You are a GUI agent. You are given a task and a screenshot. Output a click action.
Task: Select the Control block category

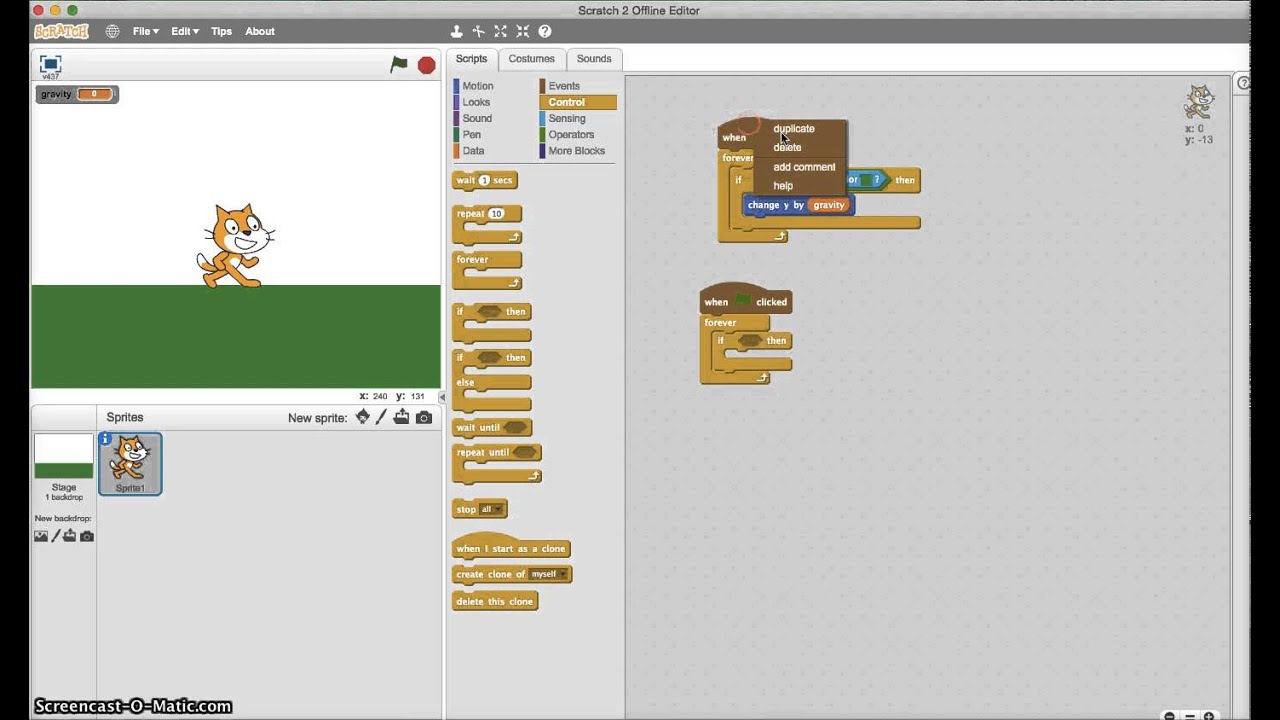[578, 102]
